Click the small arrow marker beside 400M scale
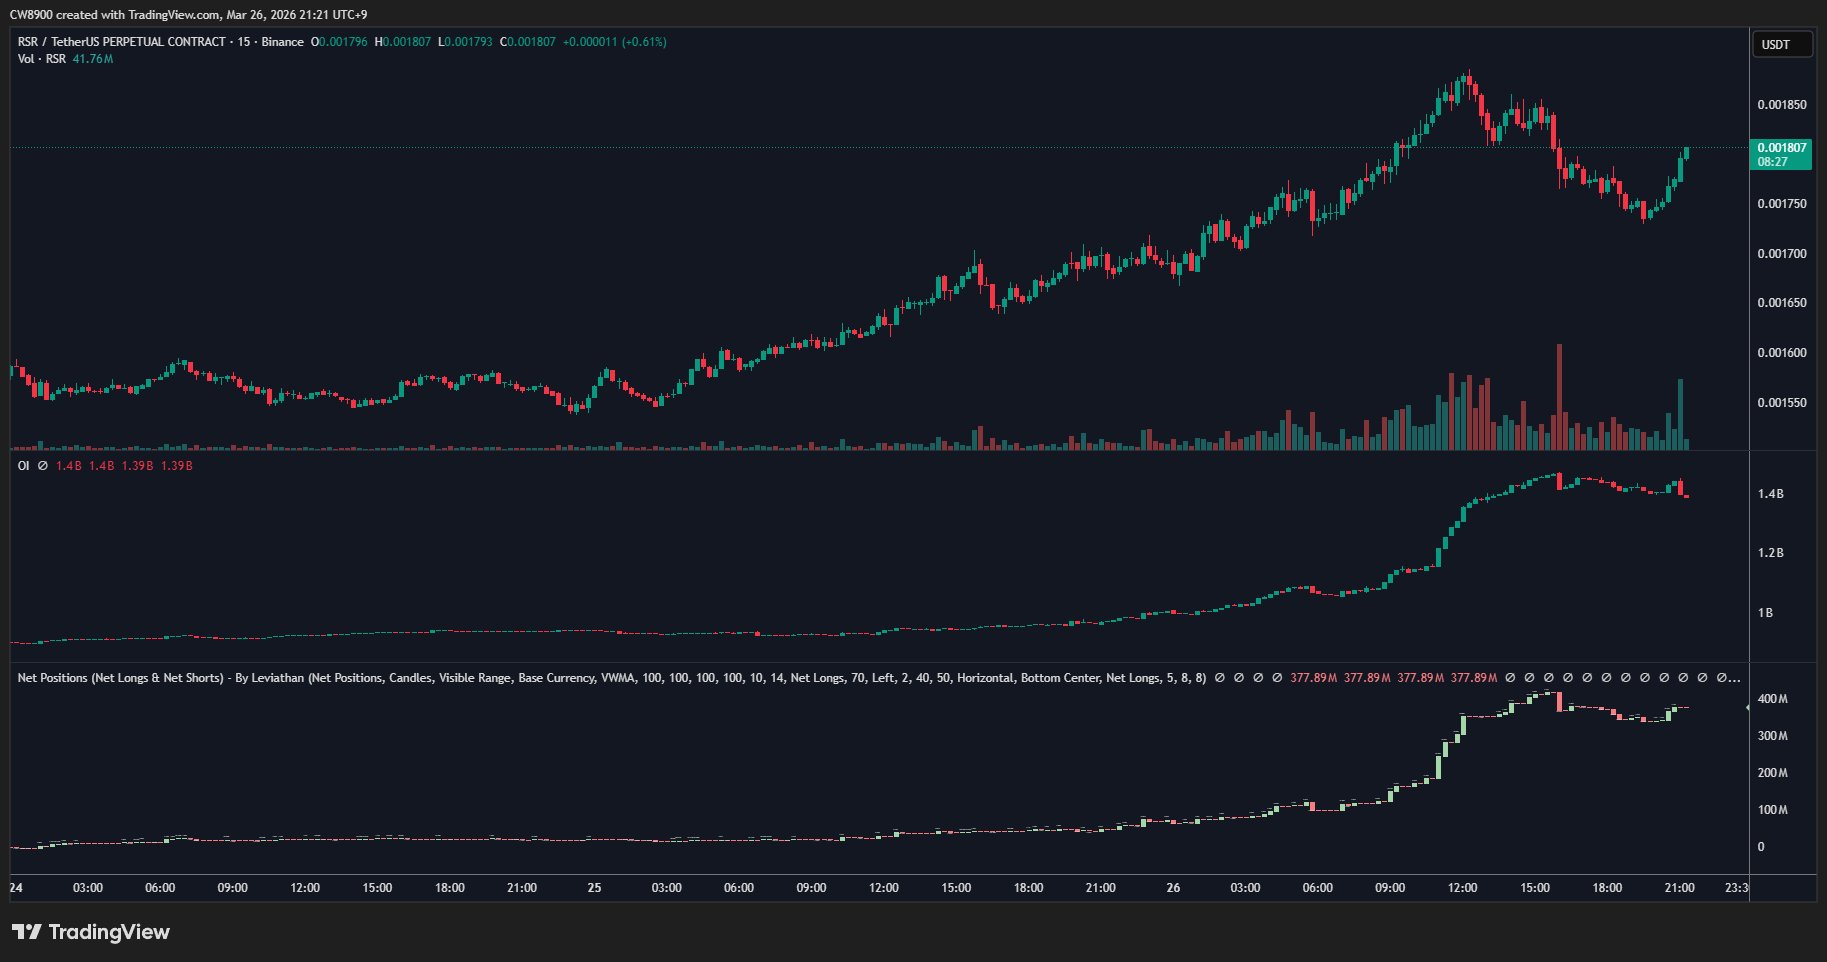Screen dimensions: 1827x962 [x=1748, y=708]
